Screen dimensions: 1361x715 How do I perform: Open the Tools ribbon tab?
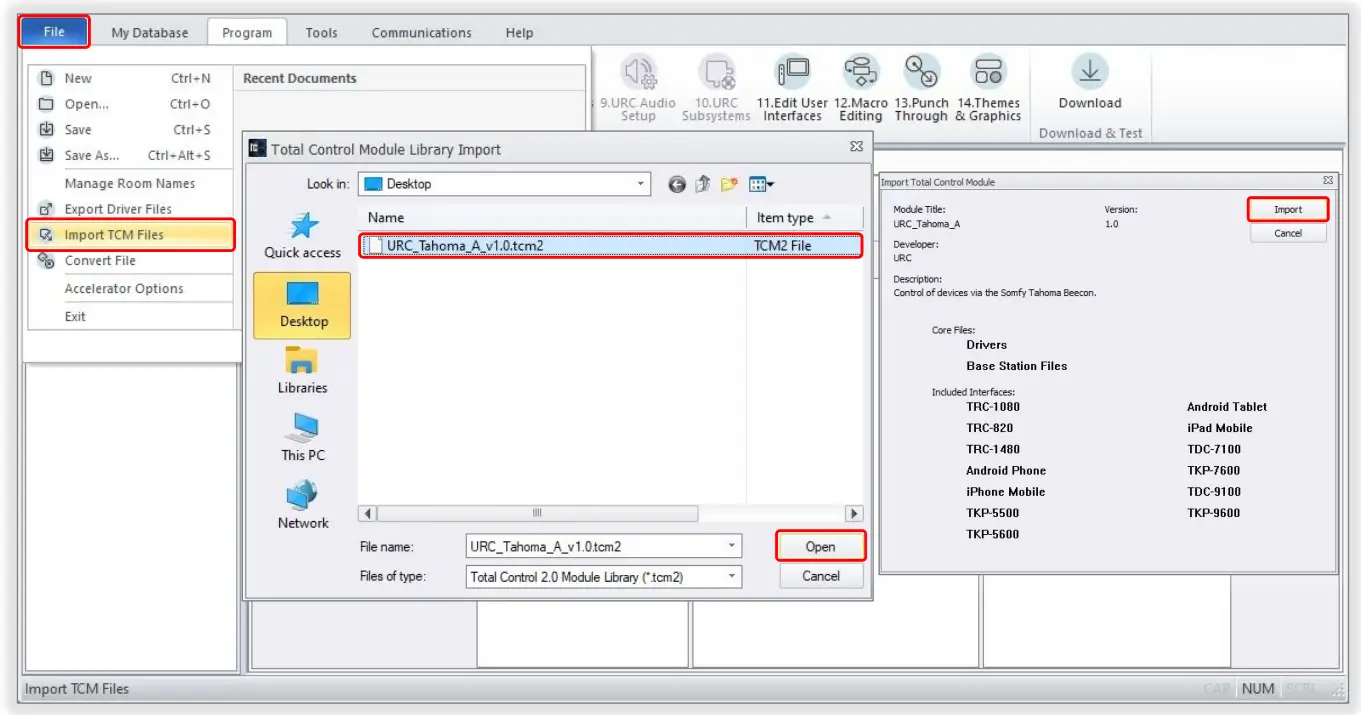(x=321, y=32)
